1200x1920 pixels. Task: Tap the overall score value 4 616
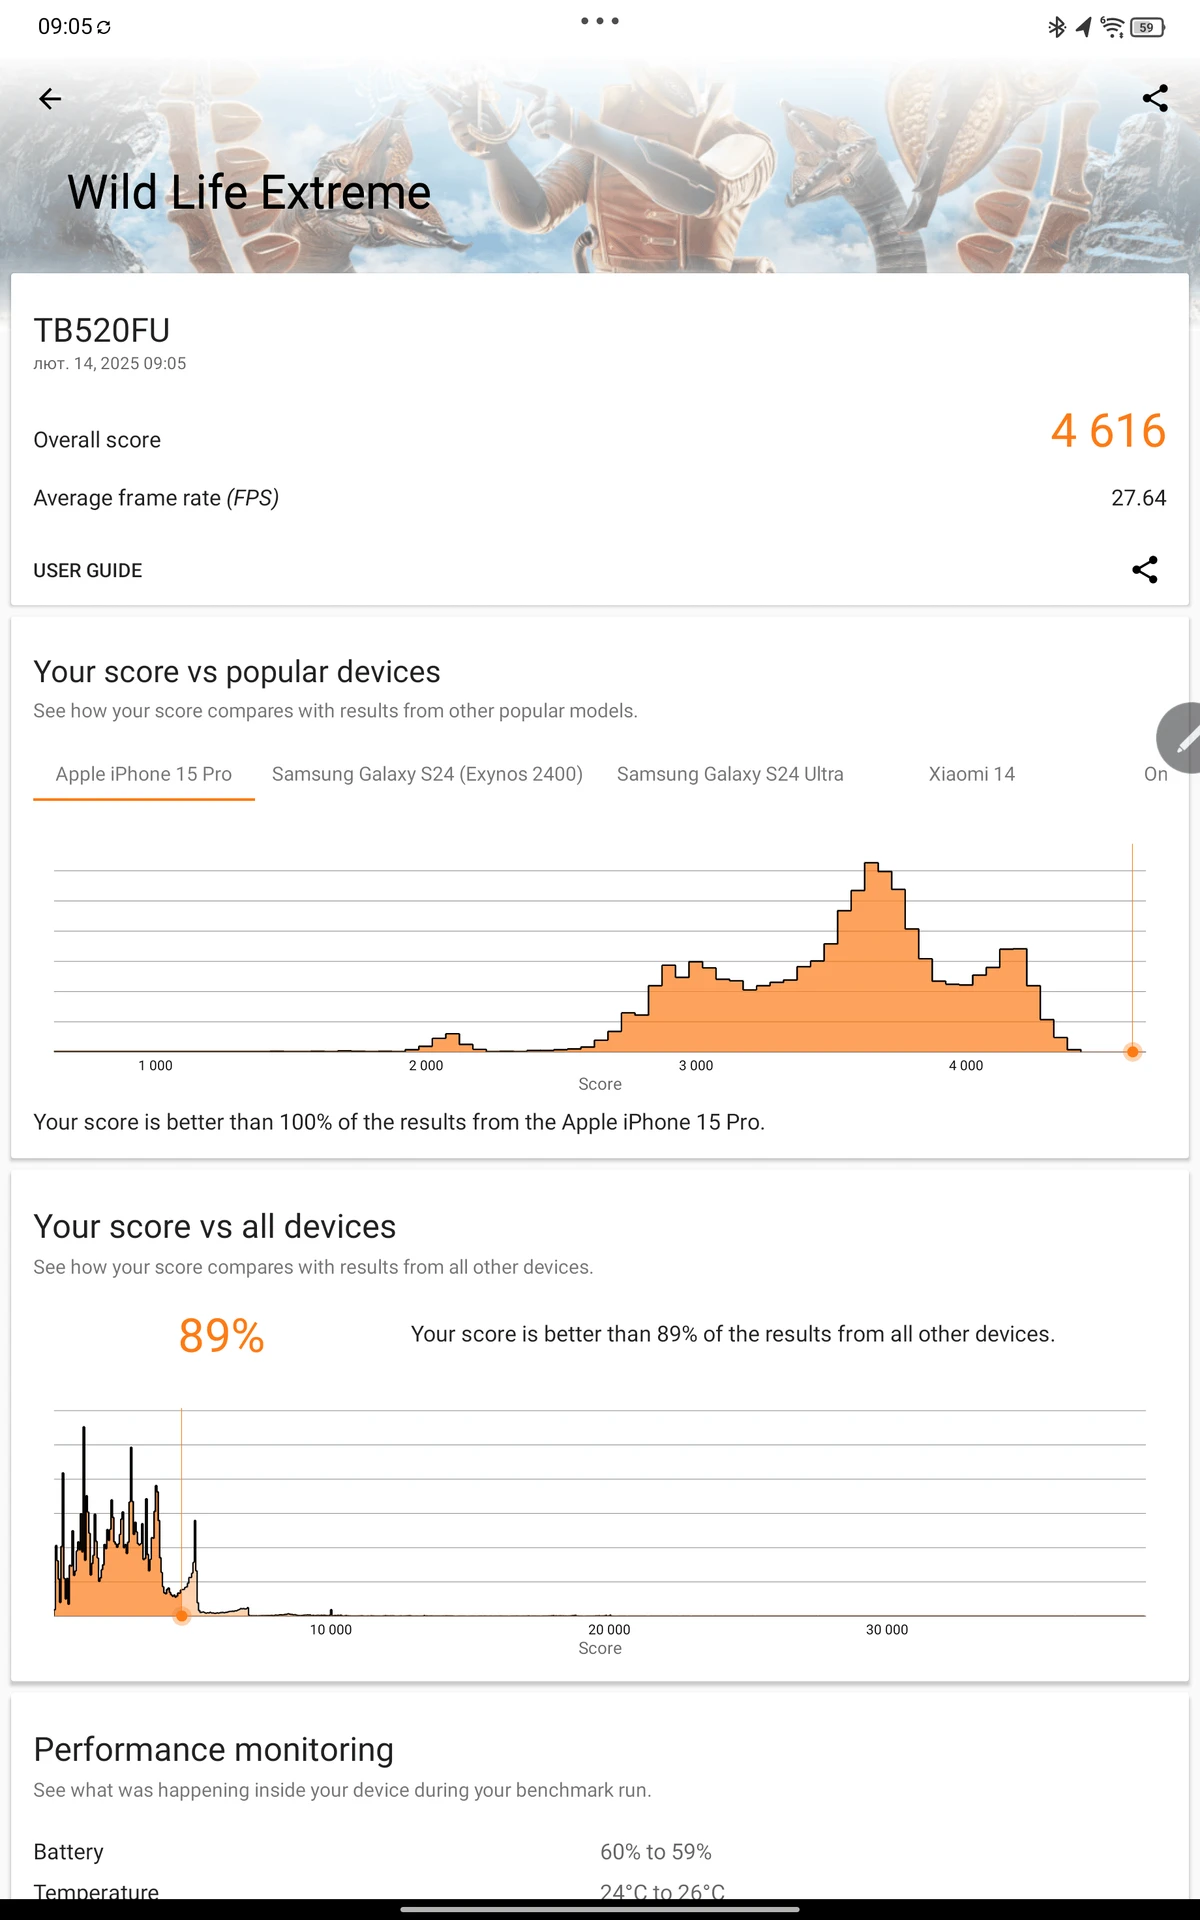(1108, 431)
